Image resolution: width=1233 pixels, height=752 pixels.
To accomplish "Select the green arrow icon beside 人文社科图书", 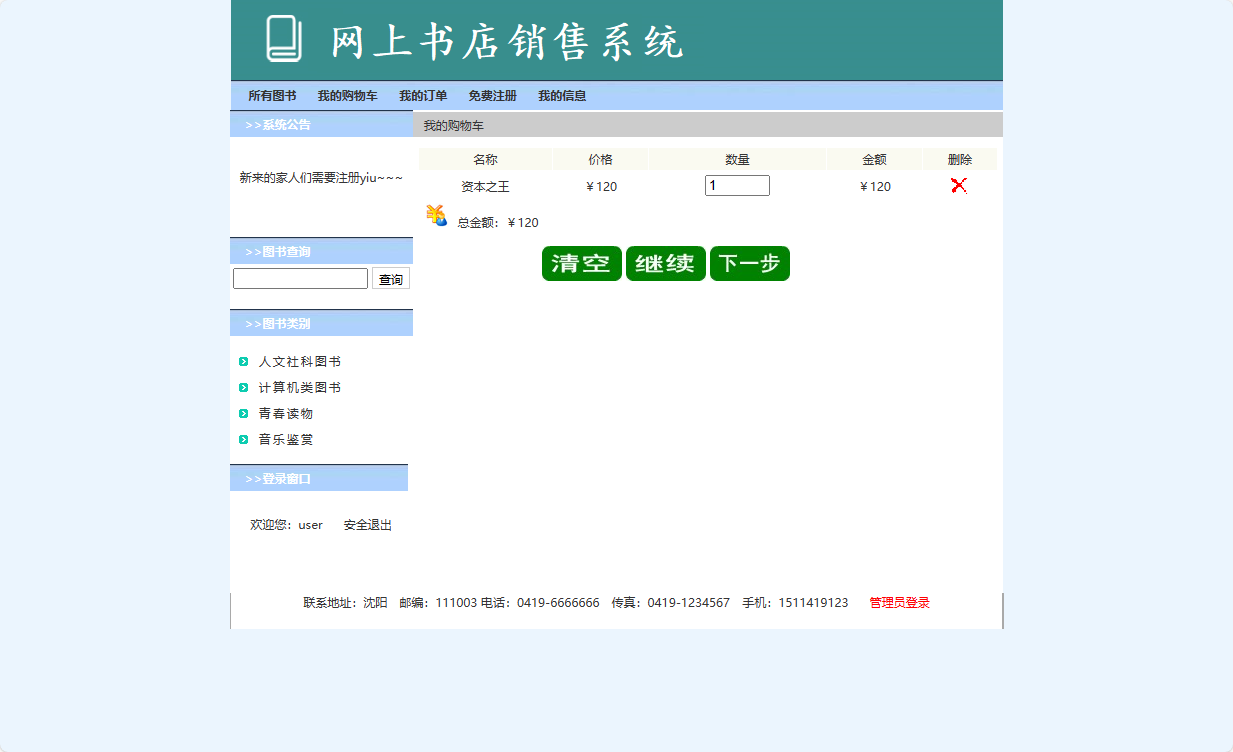I will click(x=242, y=361).
